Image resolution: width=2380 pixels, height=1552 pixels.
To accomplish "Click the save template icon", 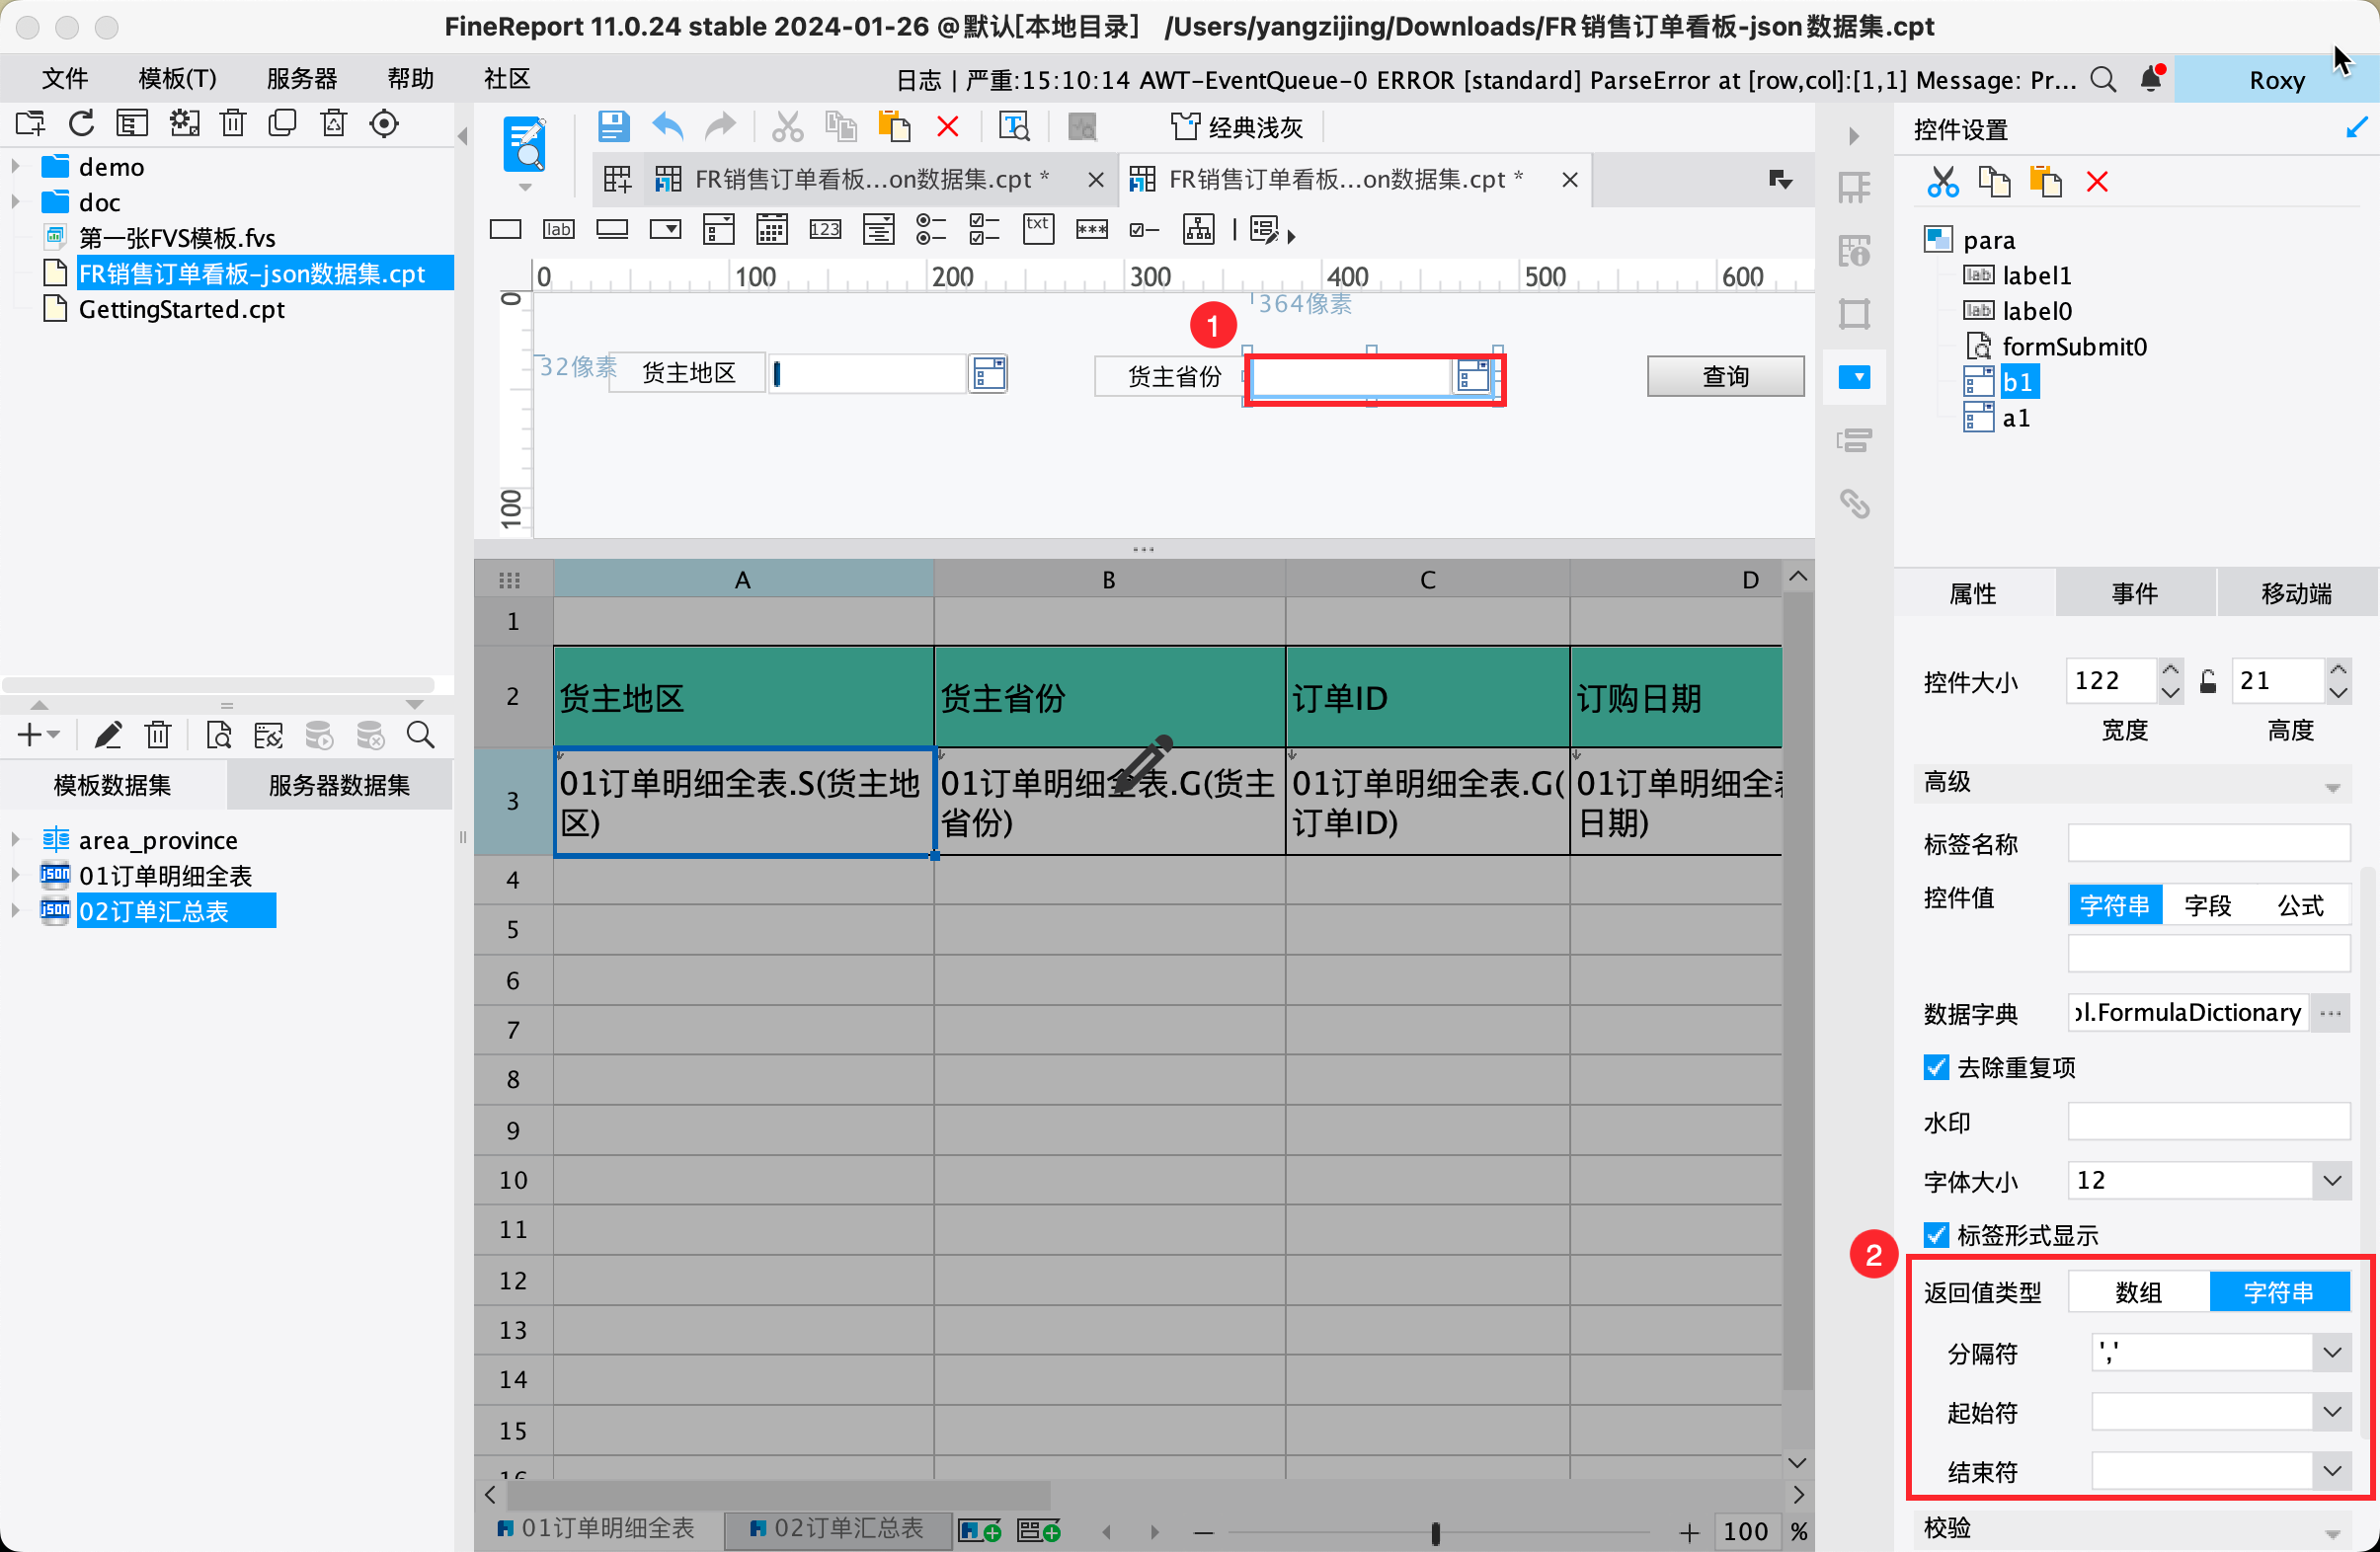I will point(612,127).
